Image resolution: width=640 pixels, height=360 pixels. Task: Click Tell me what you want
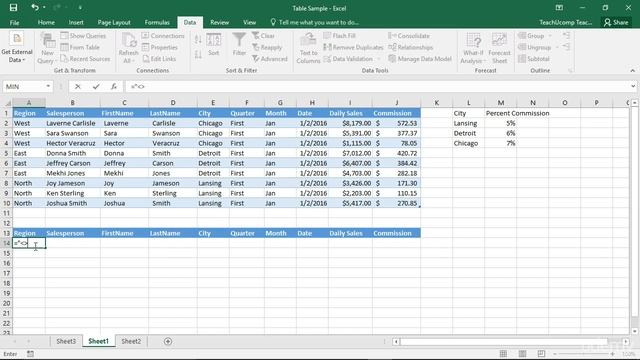point(314,22)
